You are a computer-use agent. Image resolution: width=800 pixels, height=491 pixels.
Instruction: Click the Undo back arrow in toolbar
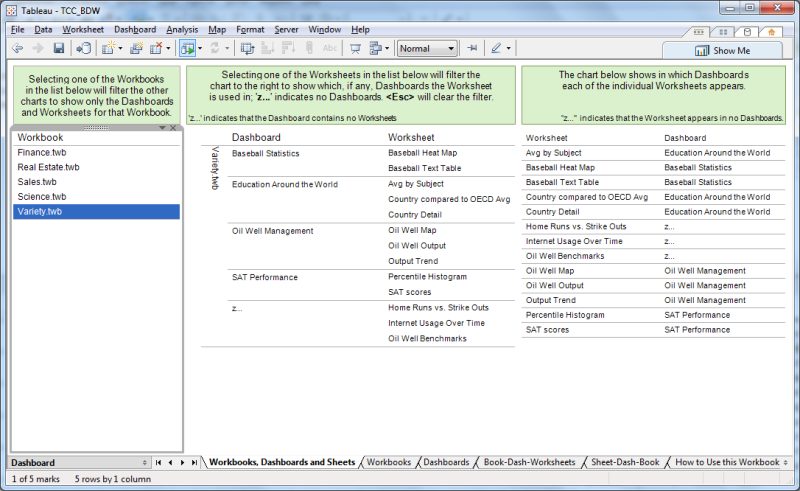(x=17, y=48)
